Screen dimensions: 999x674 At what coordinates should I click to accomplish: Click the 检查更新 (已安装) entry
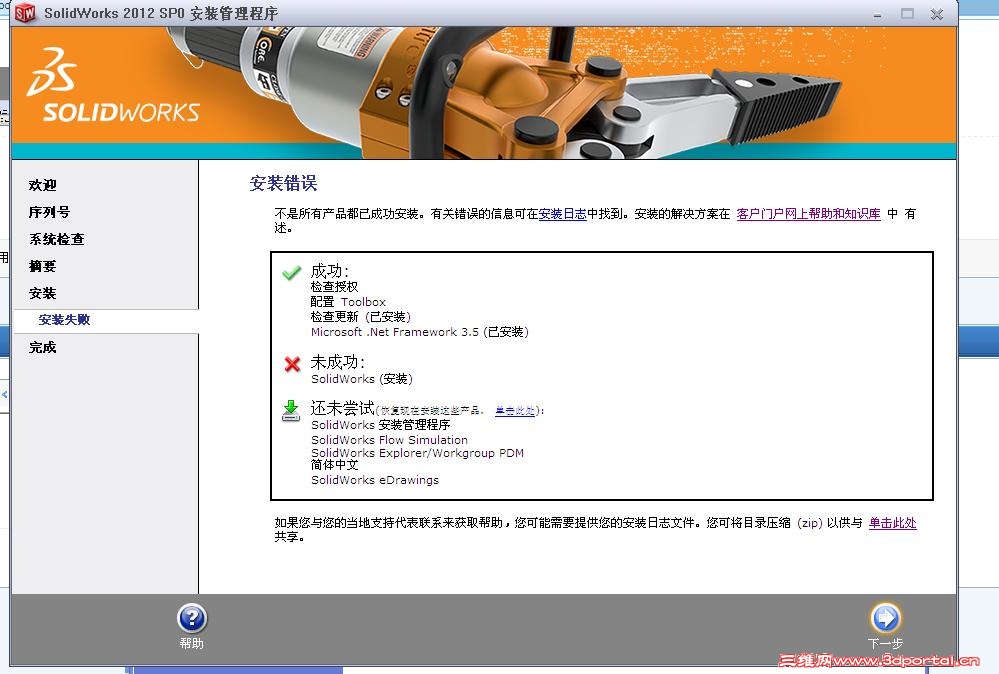(x=361, y=317)
